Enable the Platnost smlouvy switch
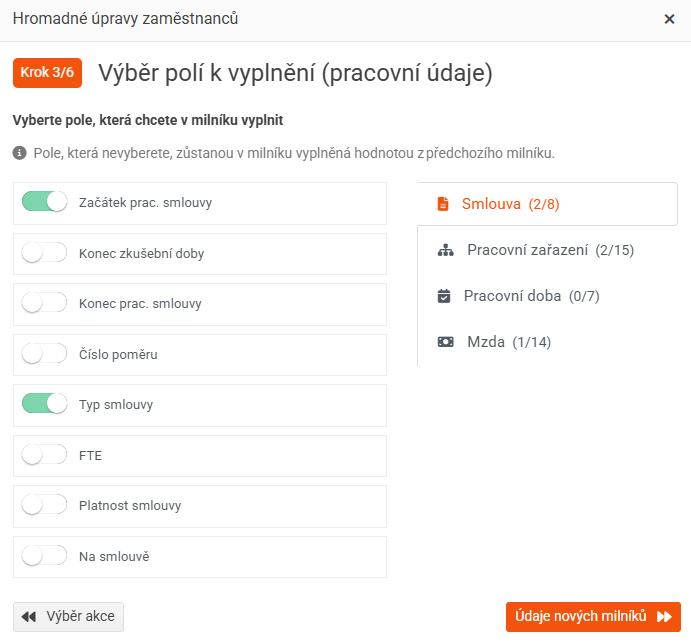 44,505
